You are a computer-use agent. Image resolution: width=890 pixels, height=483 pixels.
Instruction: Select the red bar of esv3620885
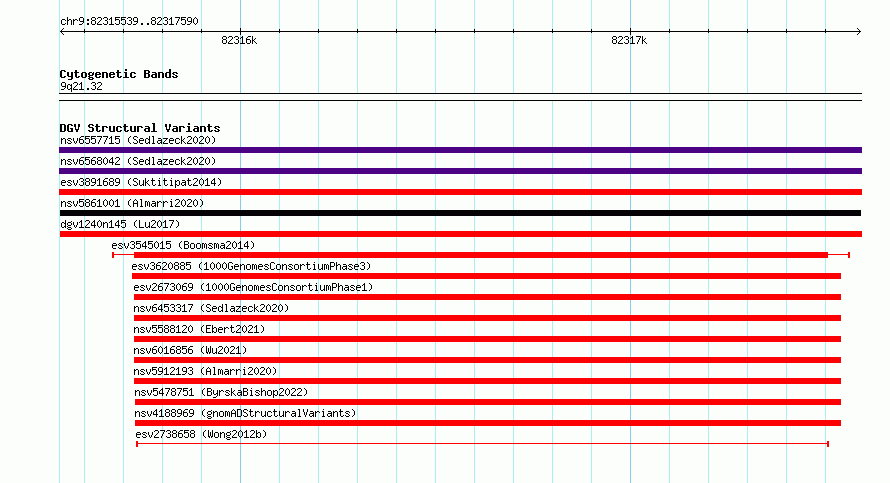point(486,276)
